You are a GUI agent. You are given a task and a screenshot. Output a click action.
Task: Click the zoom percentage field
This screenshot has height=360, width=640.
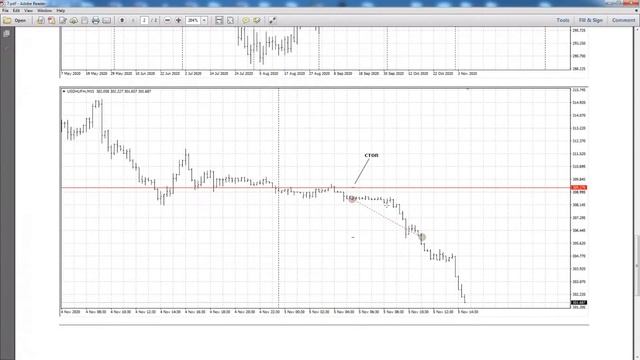193,20
